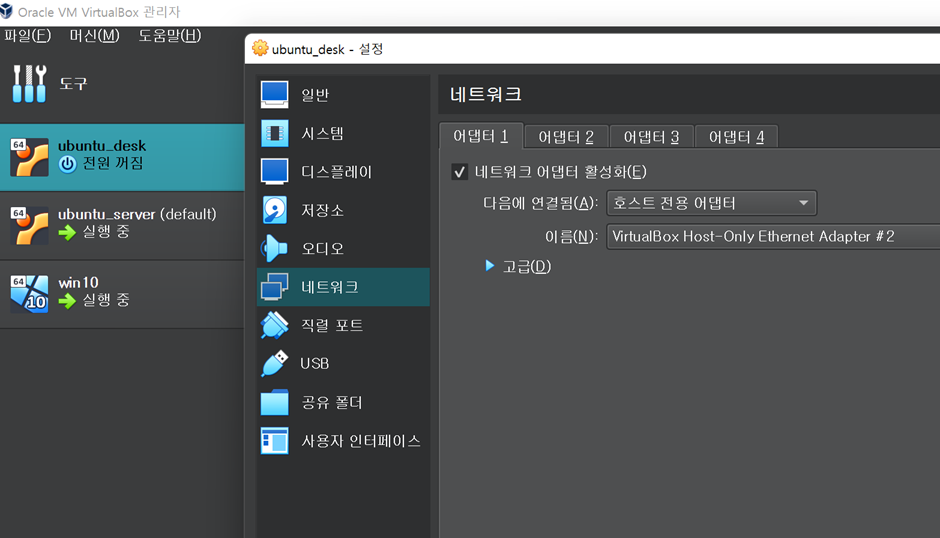Click the 사용자 인터페이스 UI icon
Screen dimensions: 940x538
[275, 441]
